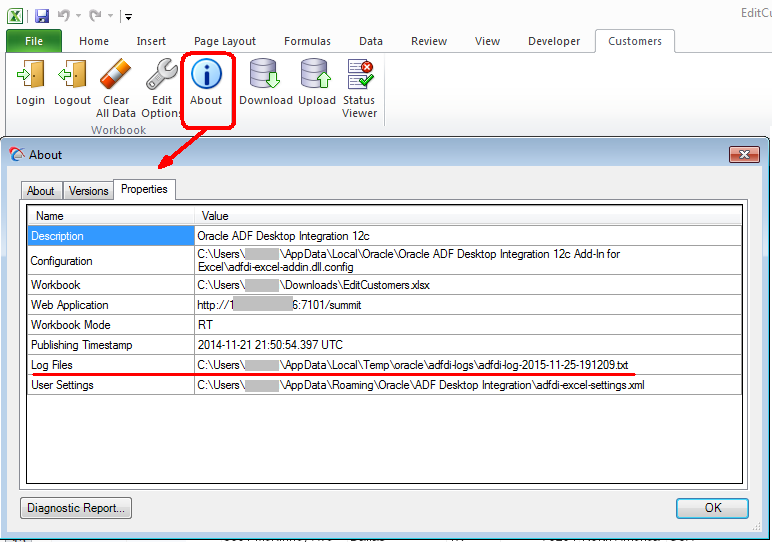Open Edit Options wrench icon
The image size is (772, 542).
point(161,74)
